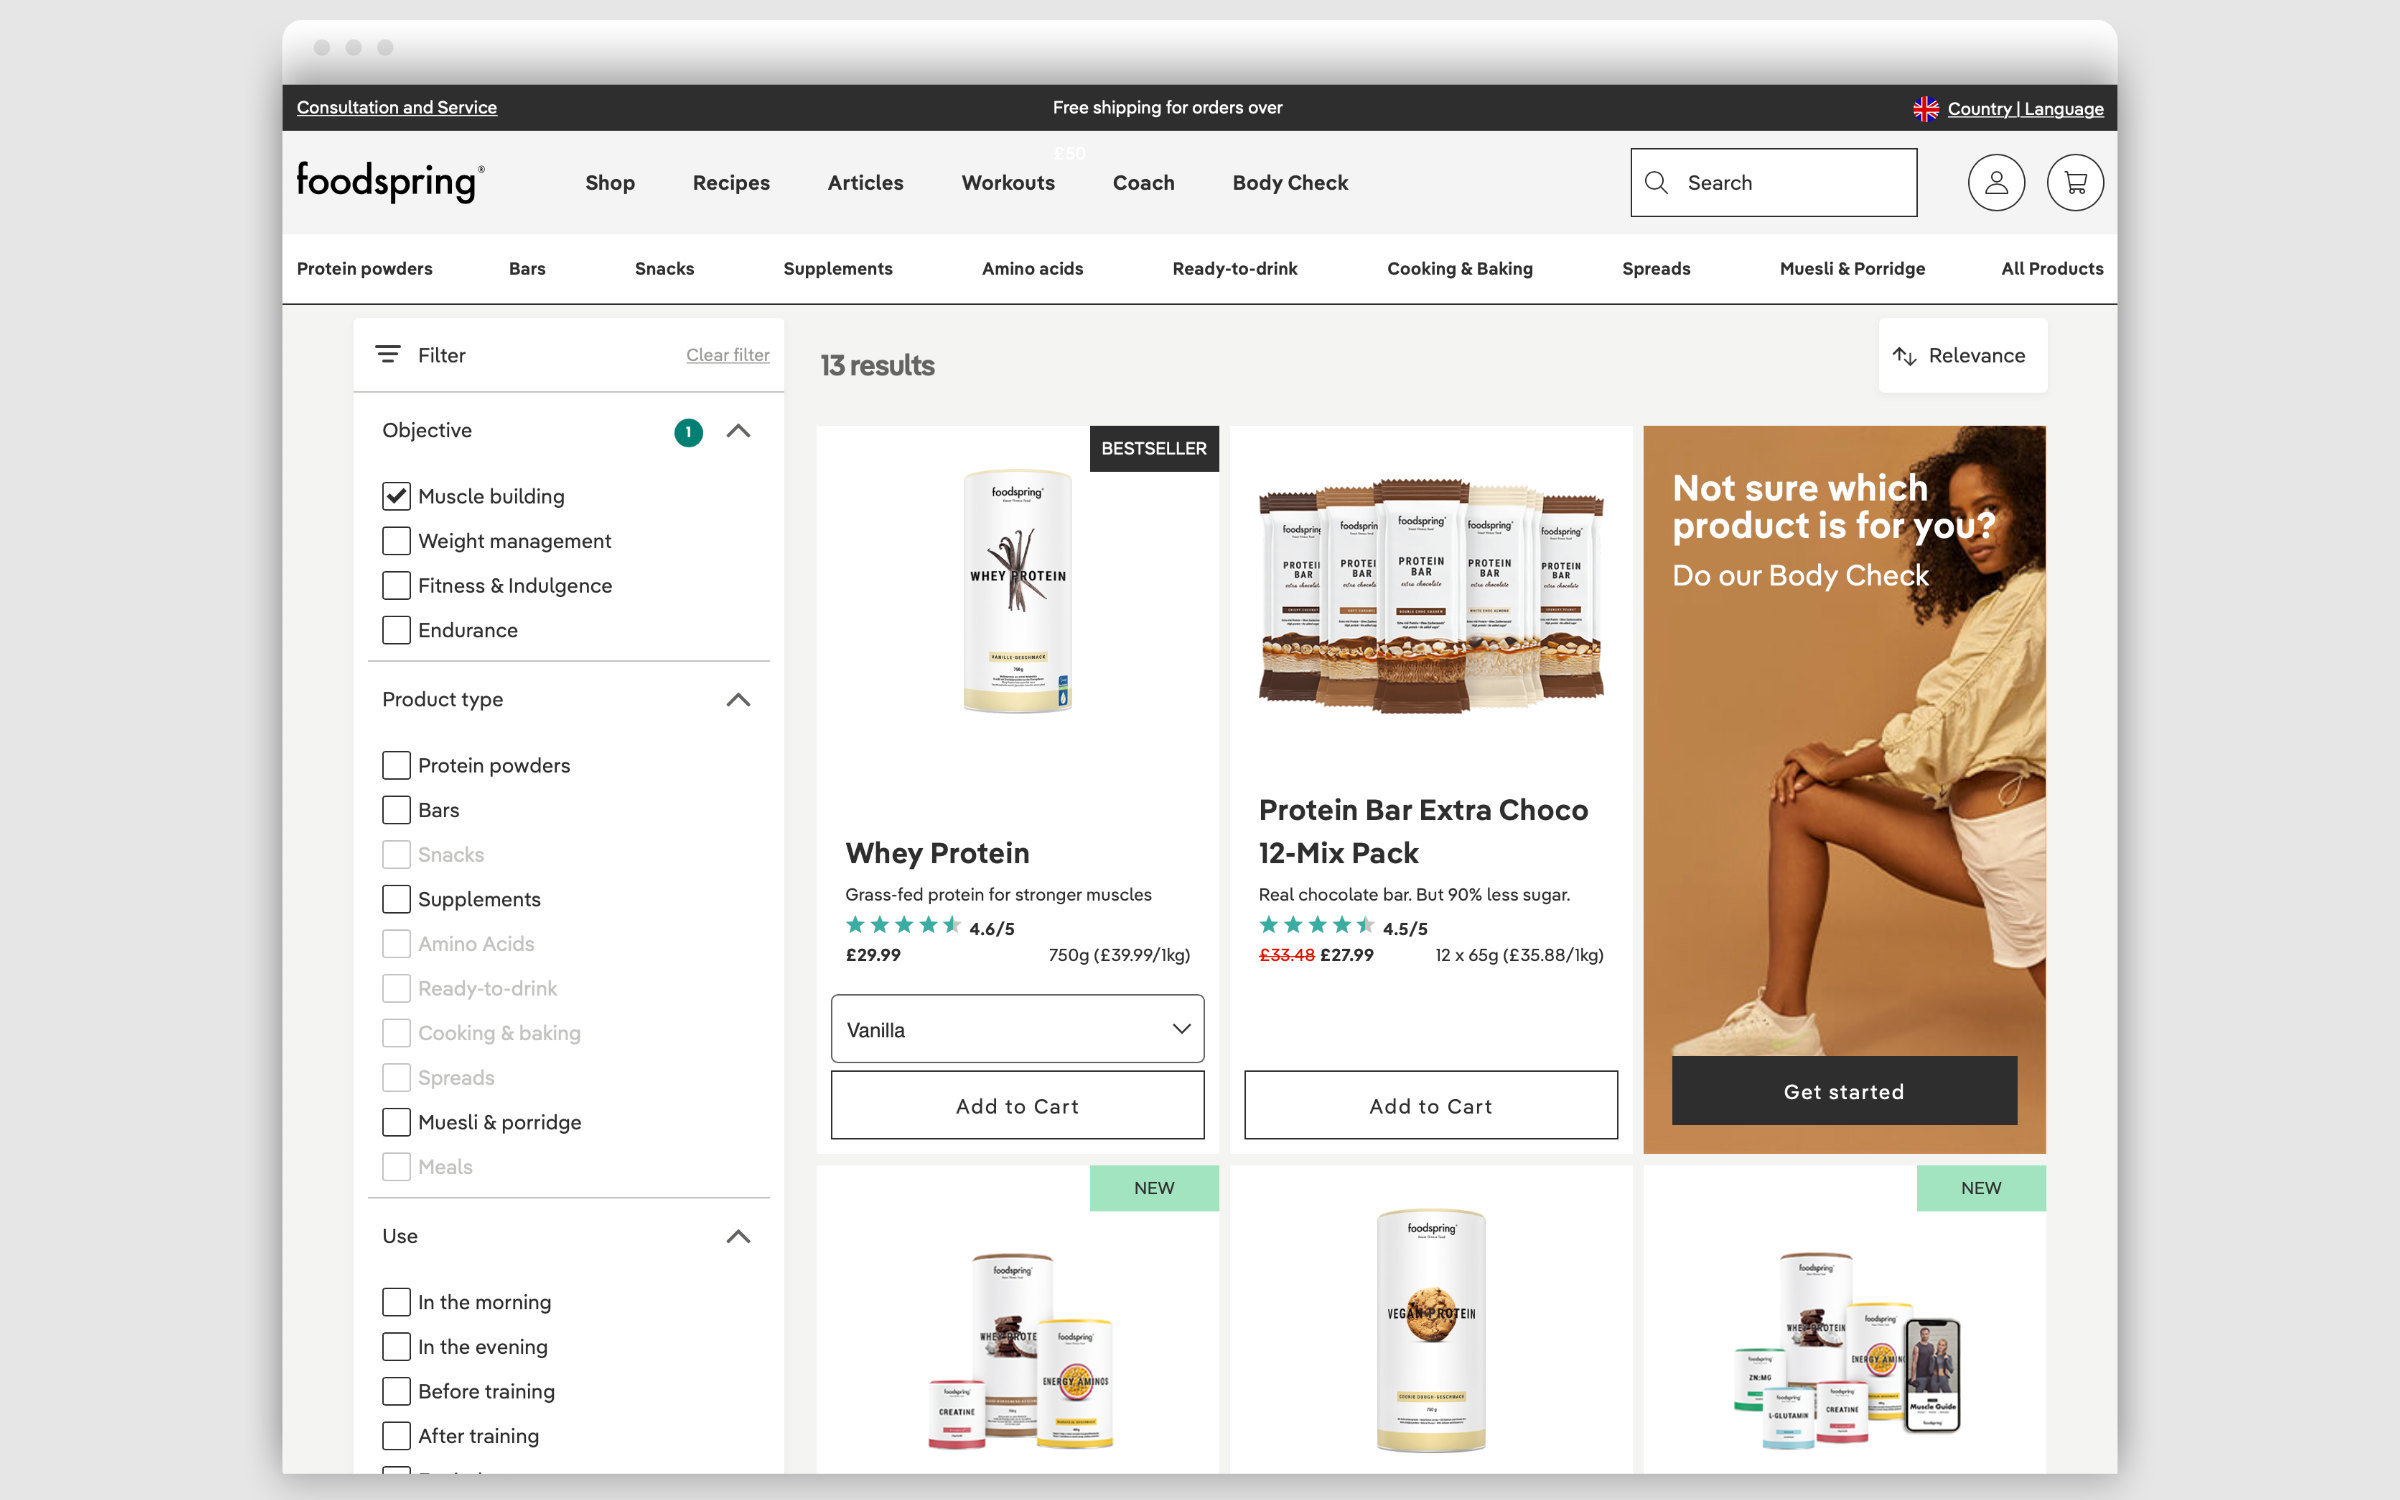Click the Protein Bar product thumbnail

click(x=1431, y=598)
